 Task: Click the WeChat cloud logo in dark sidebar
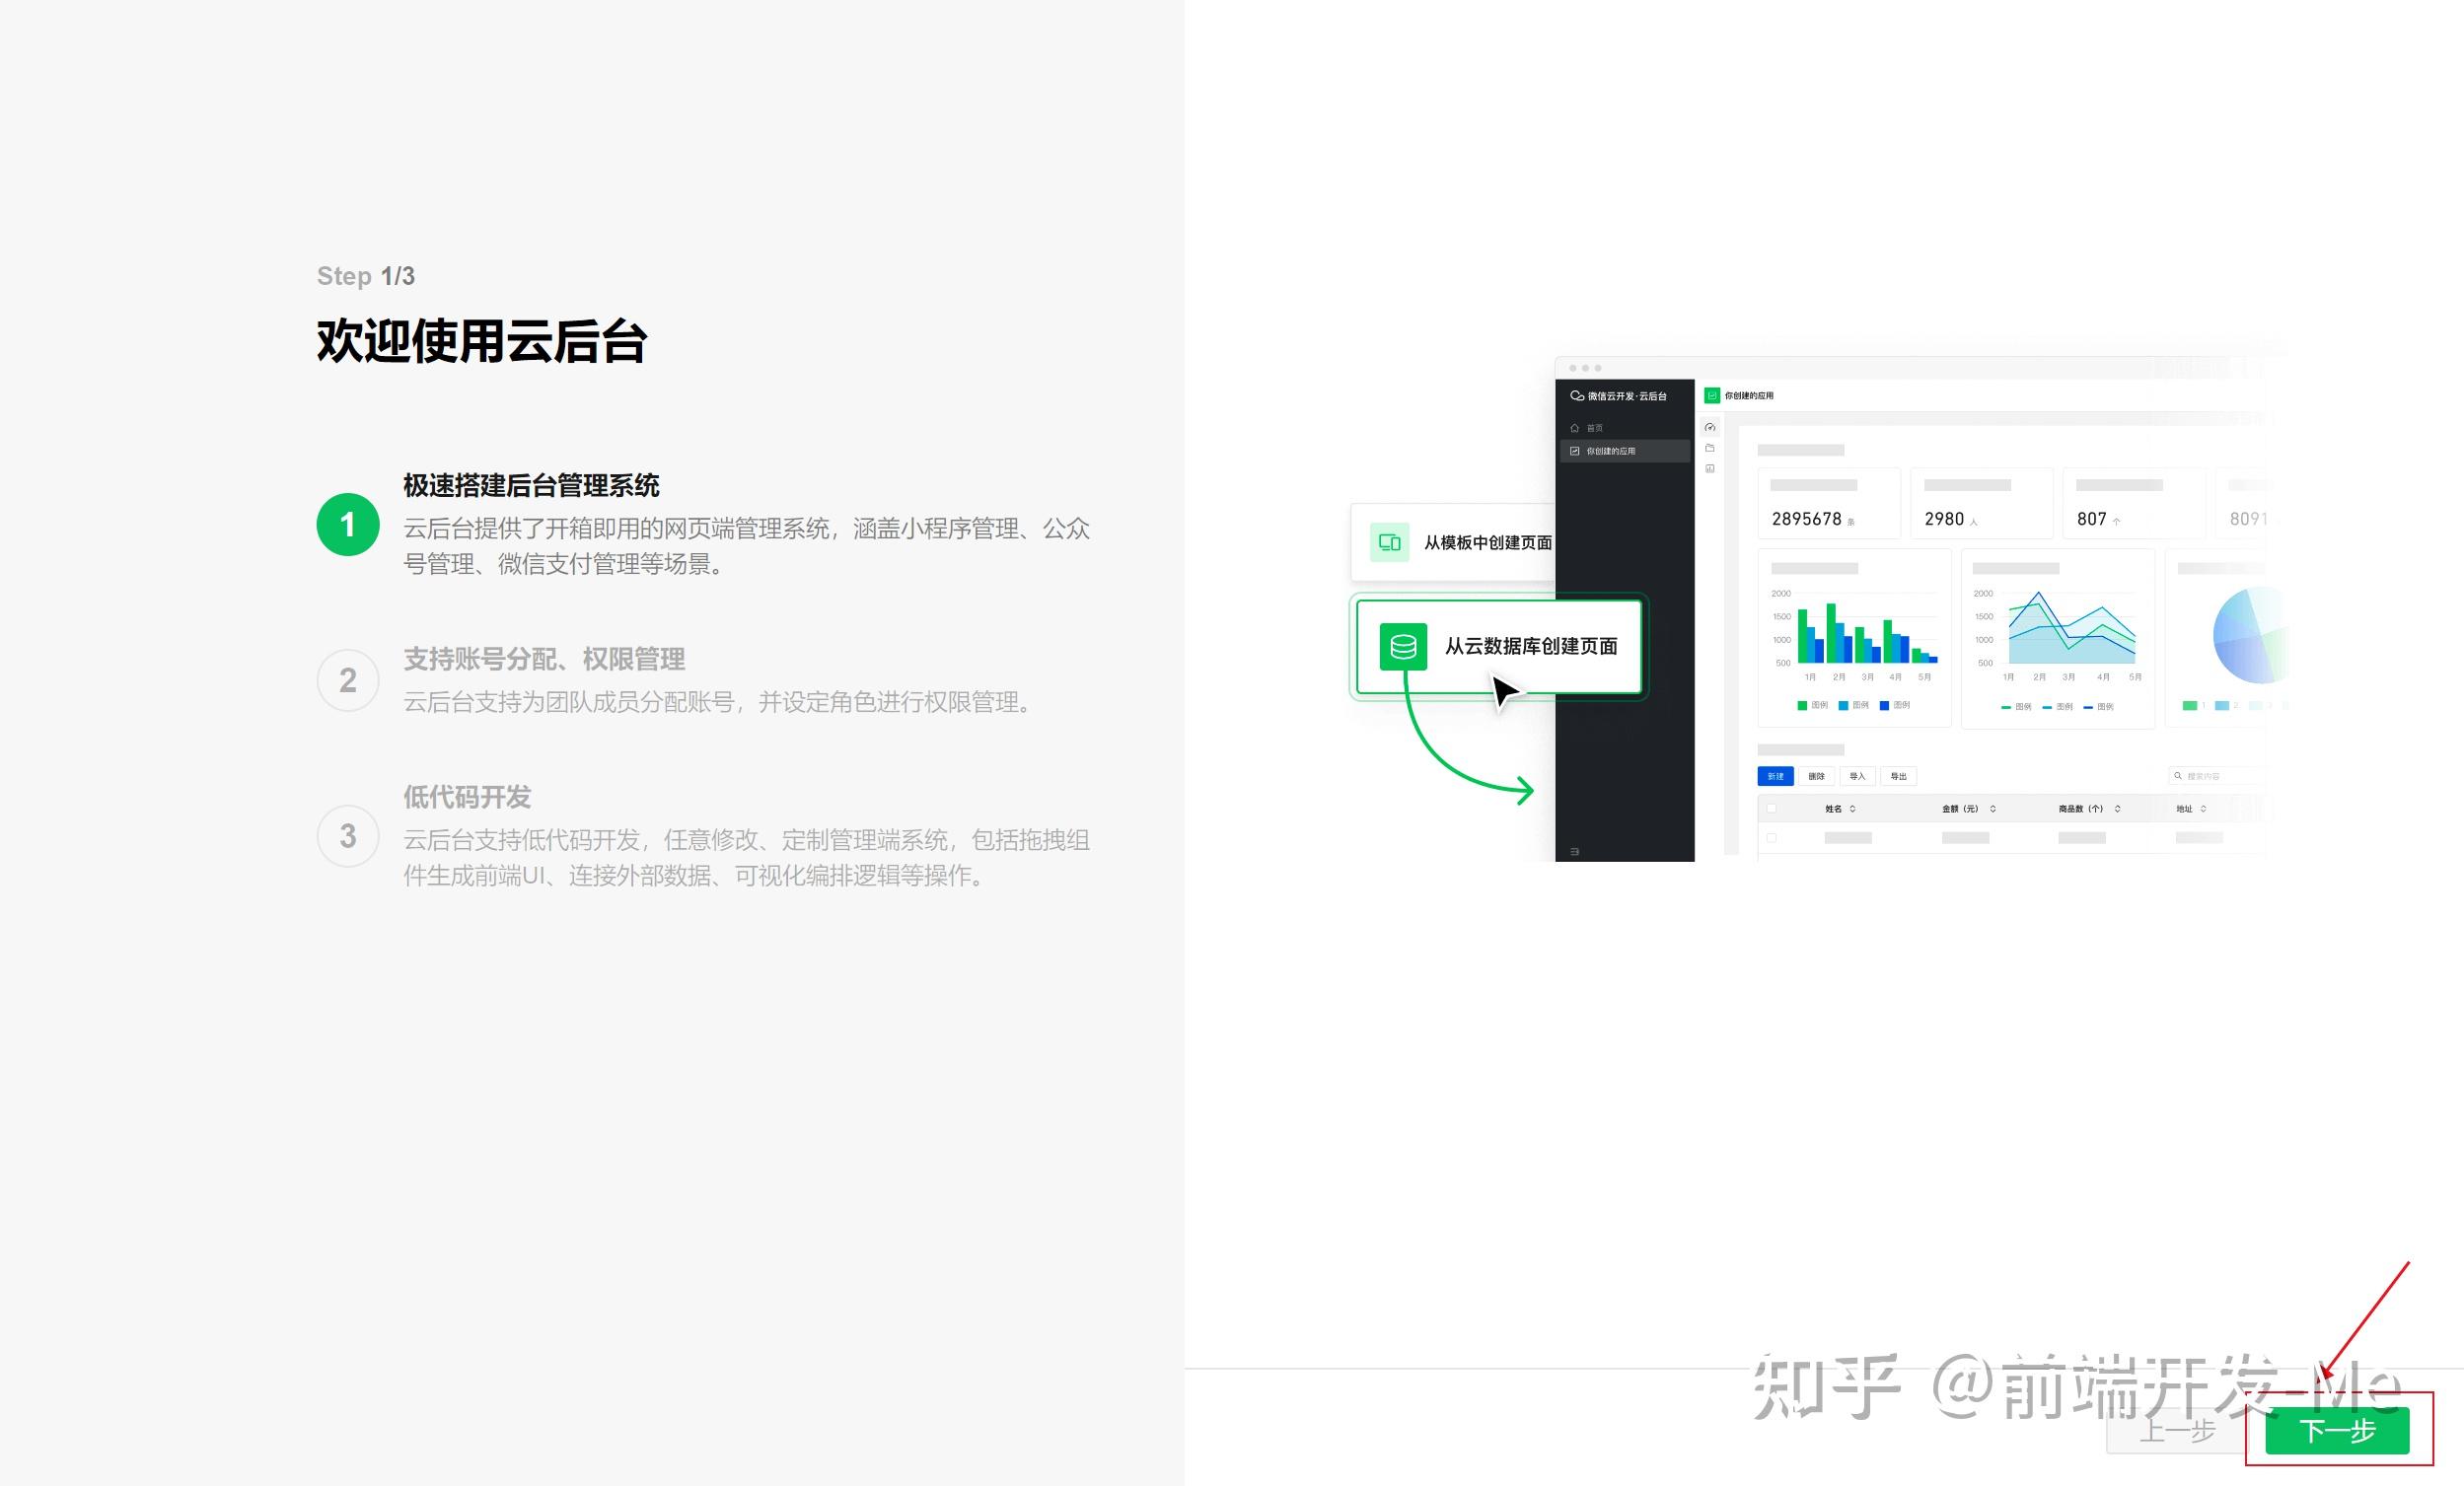coord(1577,396)
